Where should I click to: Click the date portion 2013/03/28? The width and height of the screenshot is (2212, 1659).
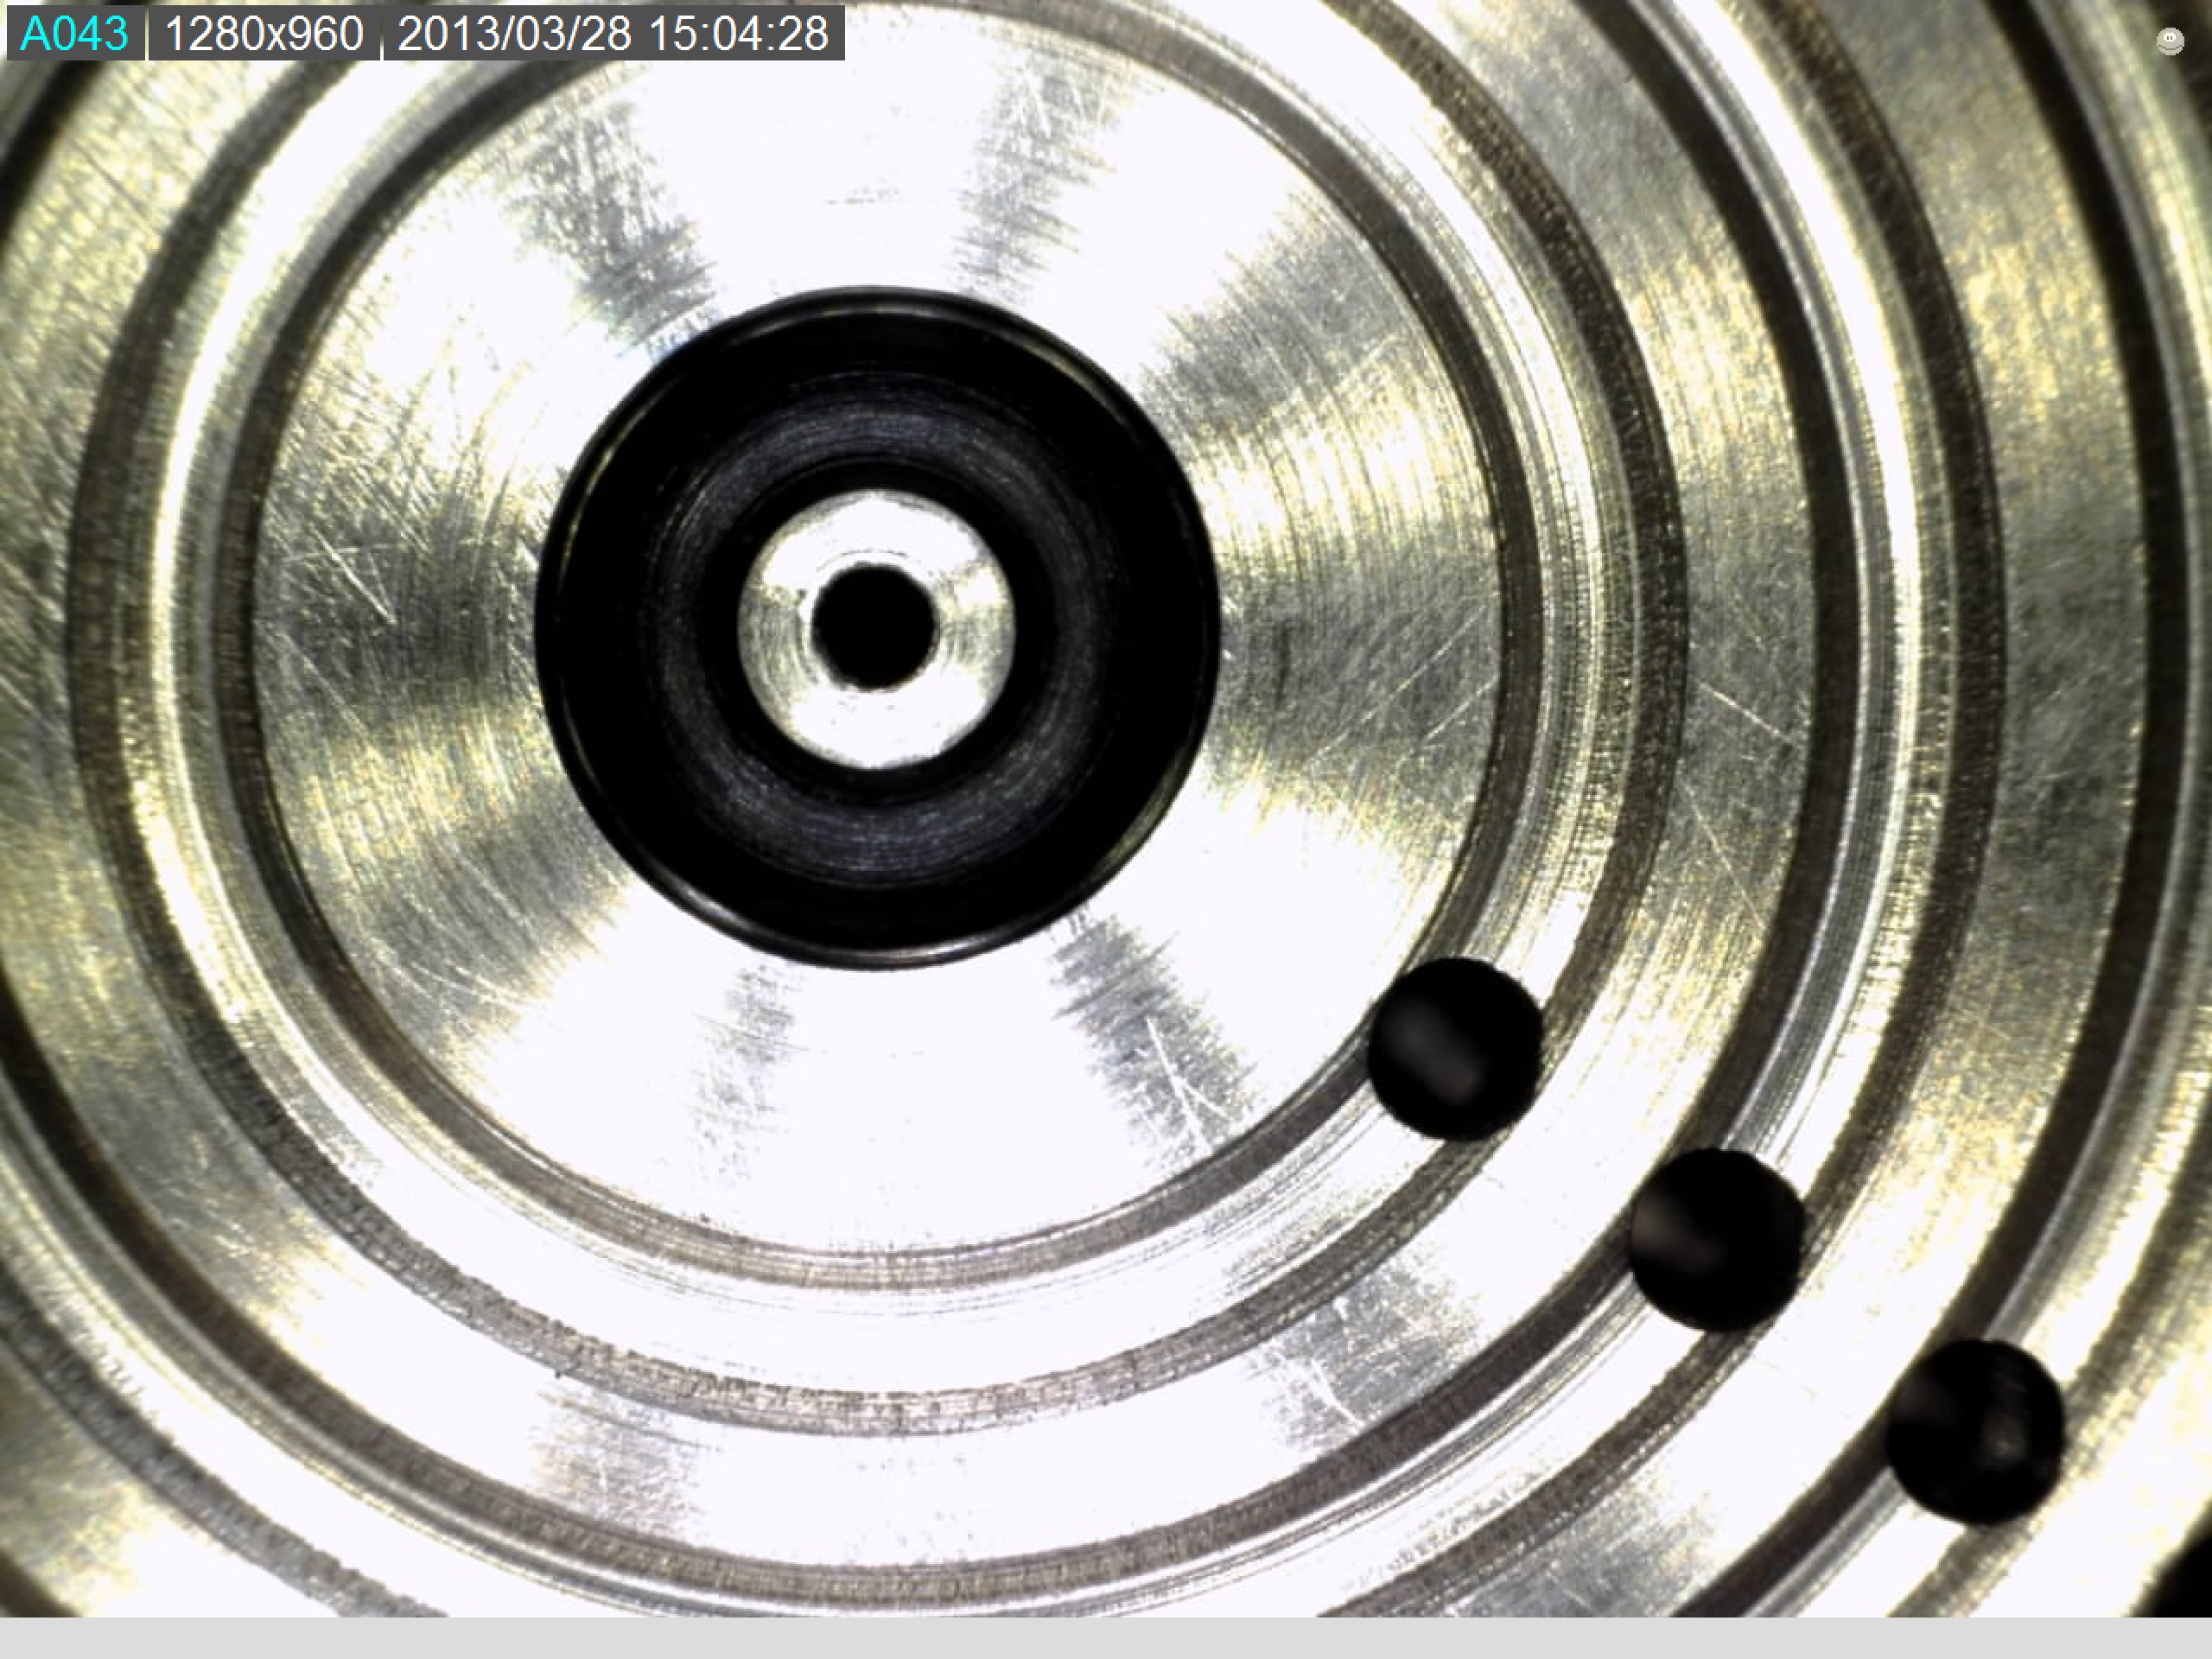click(514, 34)
